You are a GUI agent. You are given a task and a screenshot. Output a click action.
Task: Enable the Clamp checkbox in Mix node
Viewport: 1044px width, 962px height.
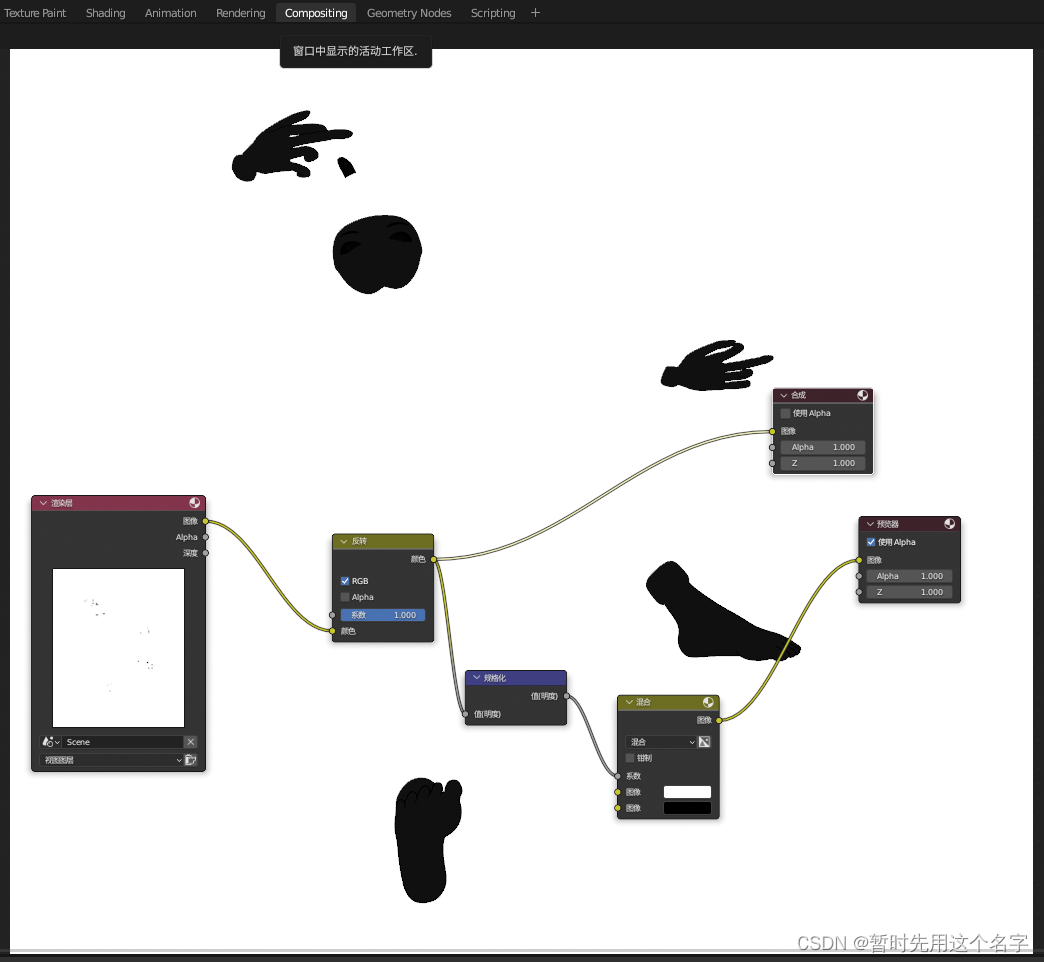[630, 758]
